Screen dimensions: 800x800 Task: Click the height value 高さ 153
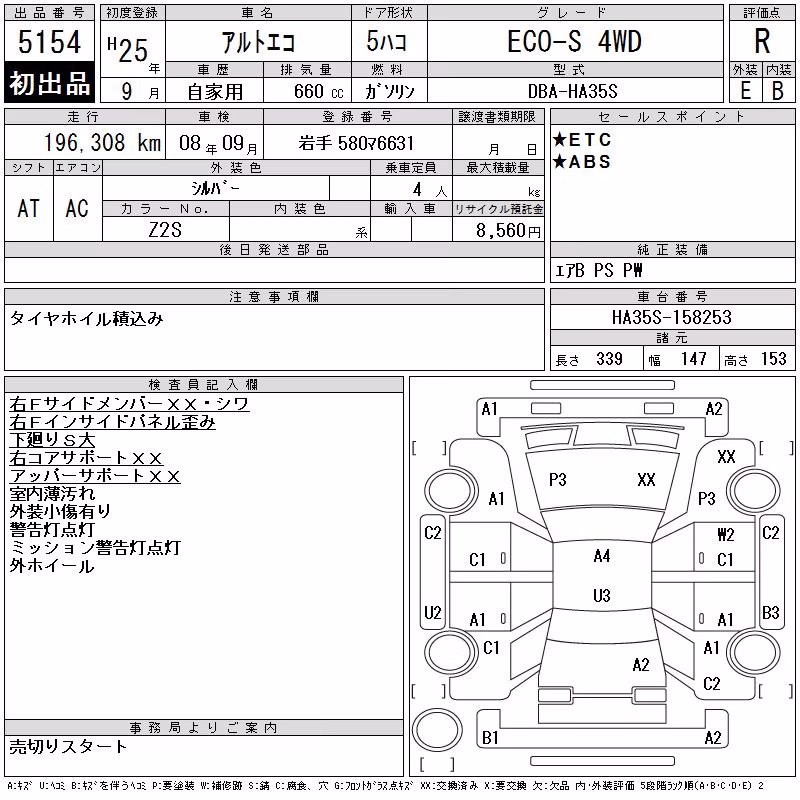(x=755, y=359)
